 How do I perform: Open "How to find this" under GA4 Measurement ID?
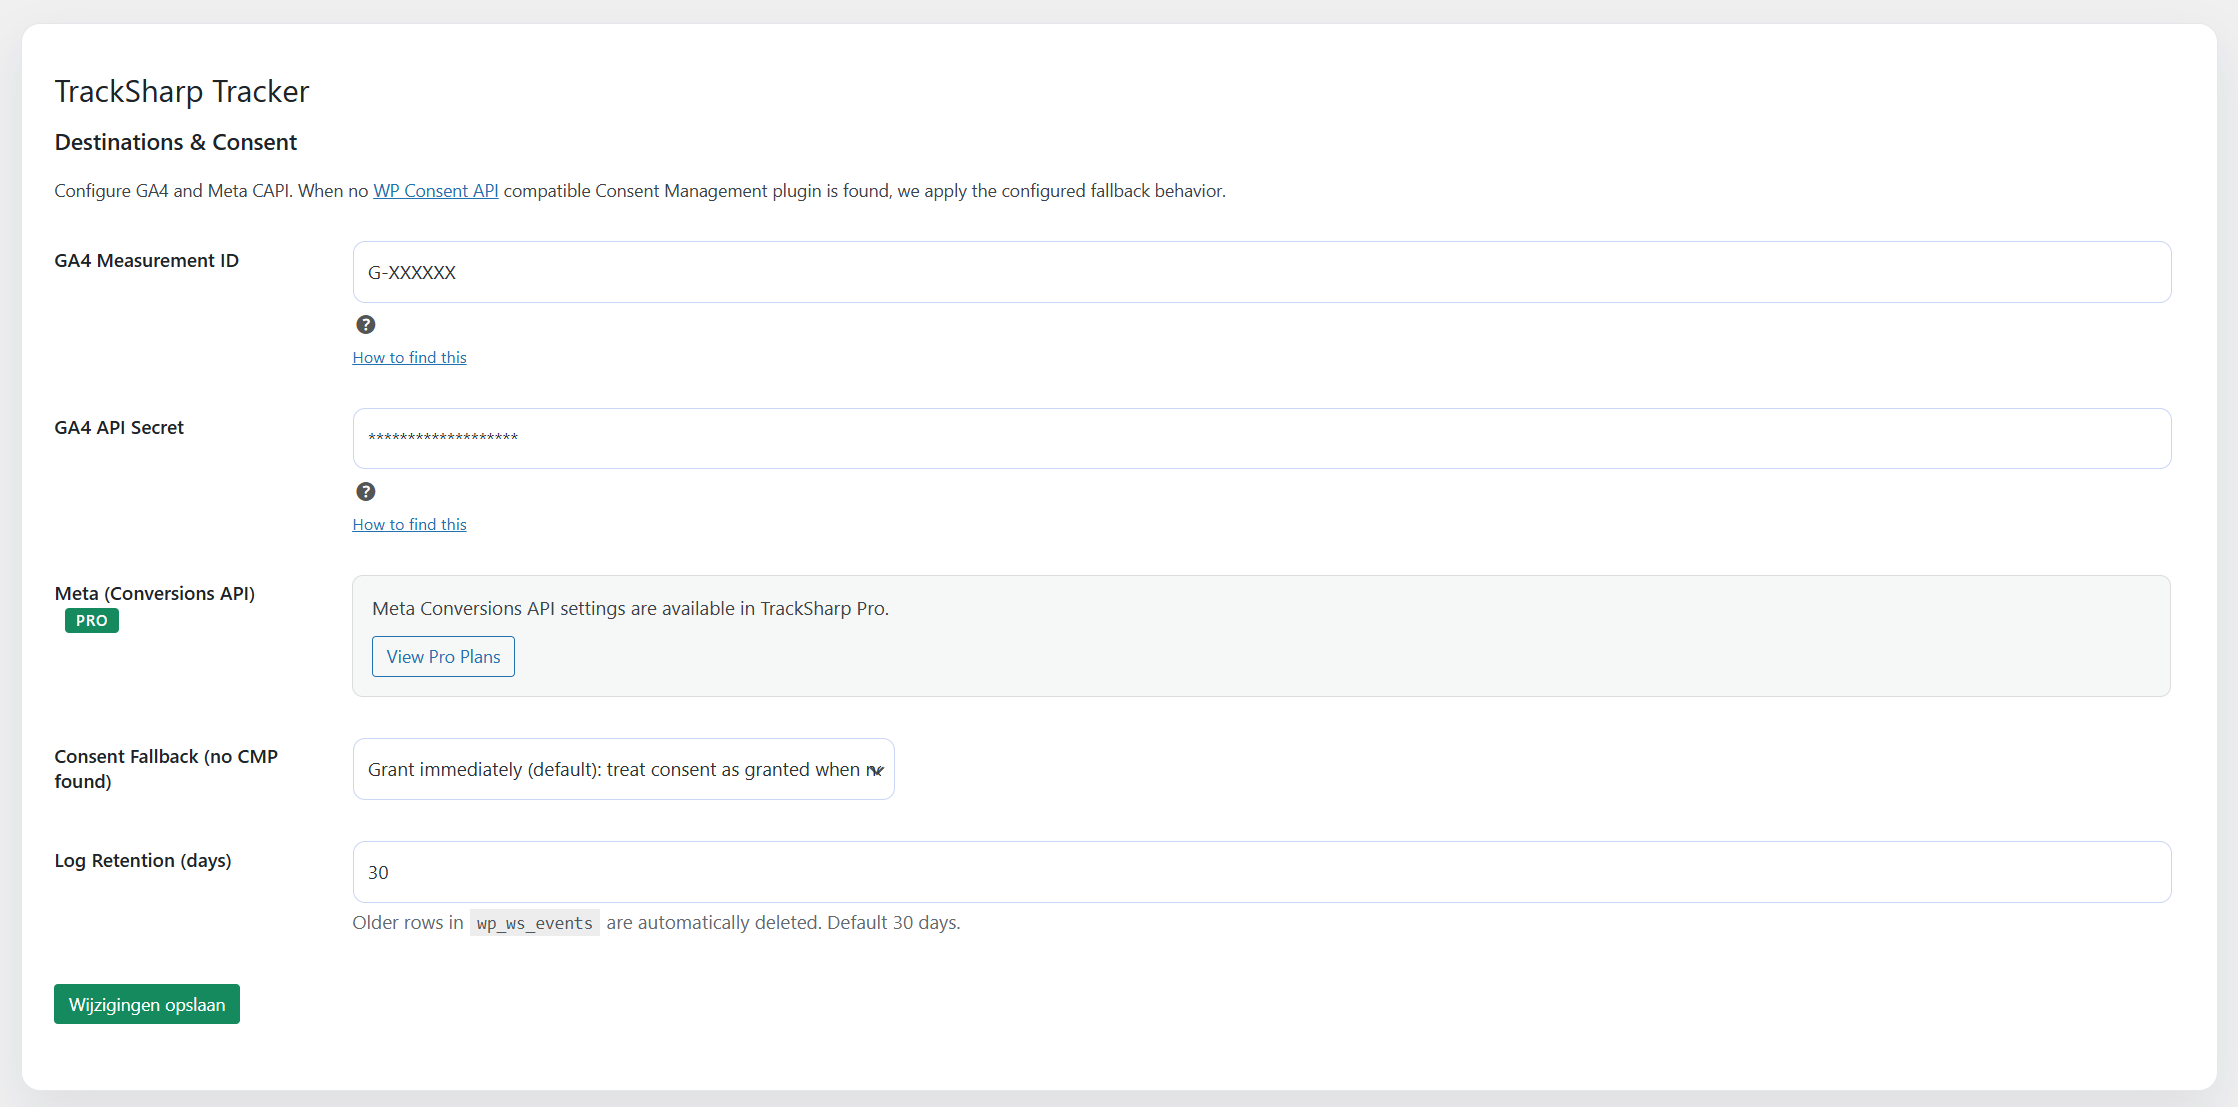point(409,357)
